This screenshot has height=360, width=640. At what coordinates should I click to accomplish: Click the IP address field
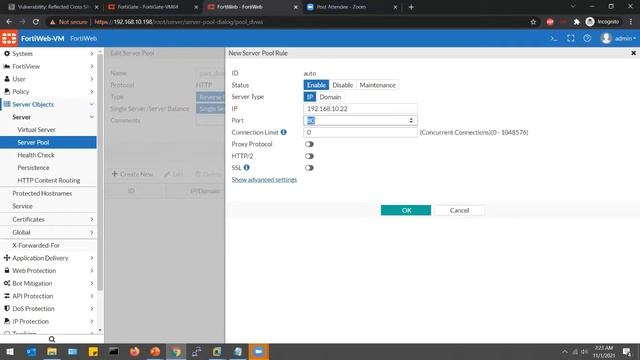click(360, 109)
